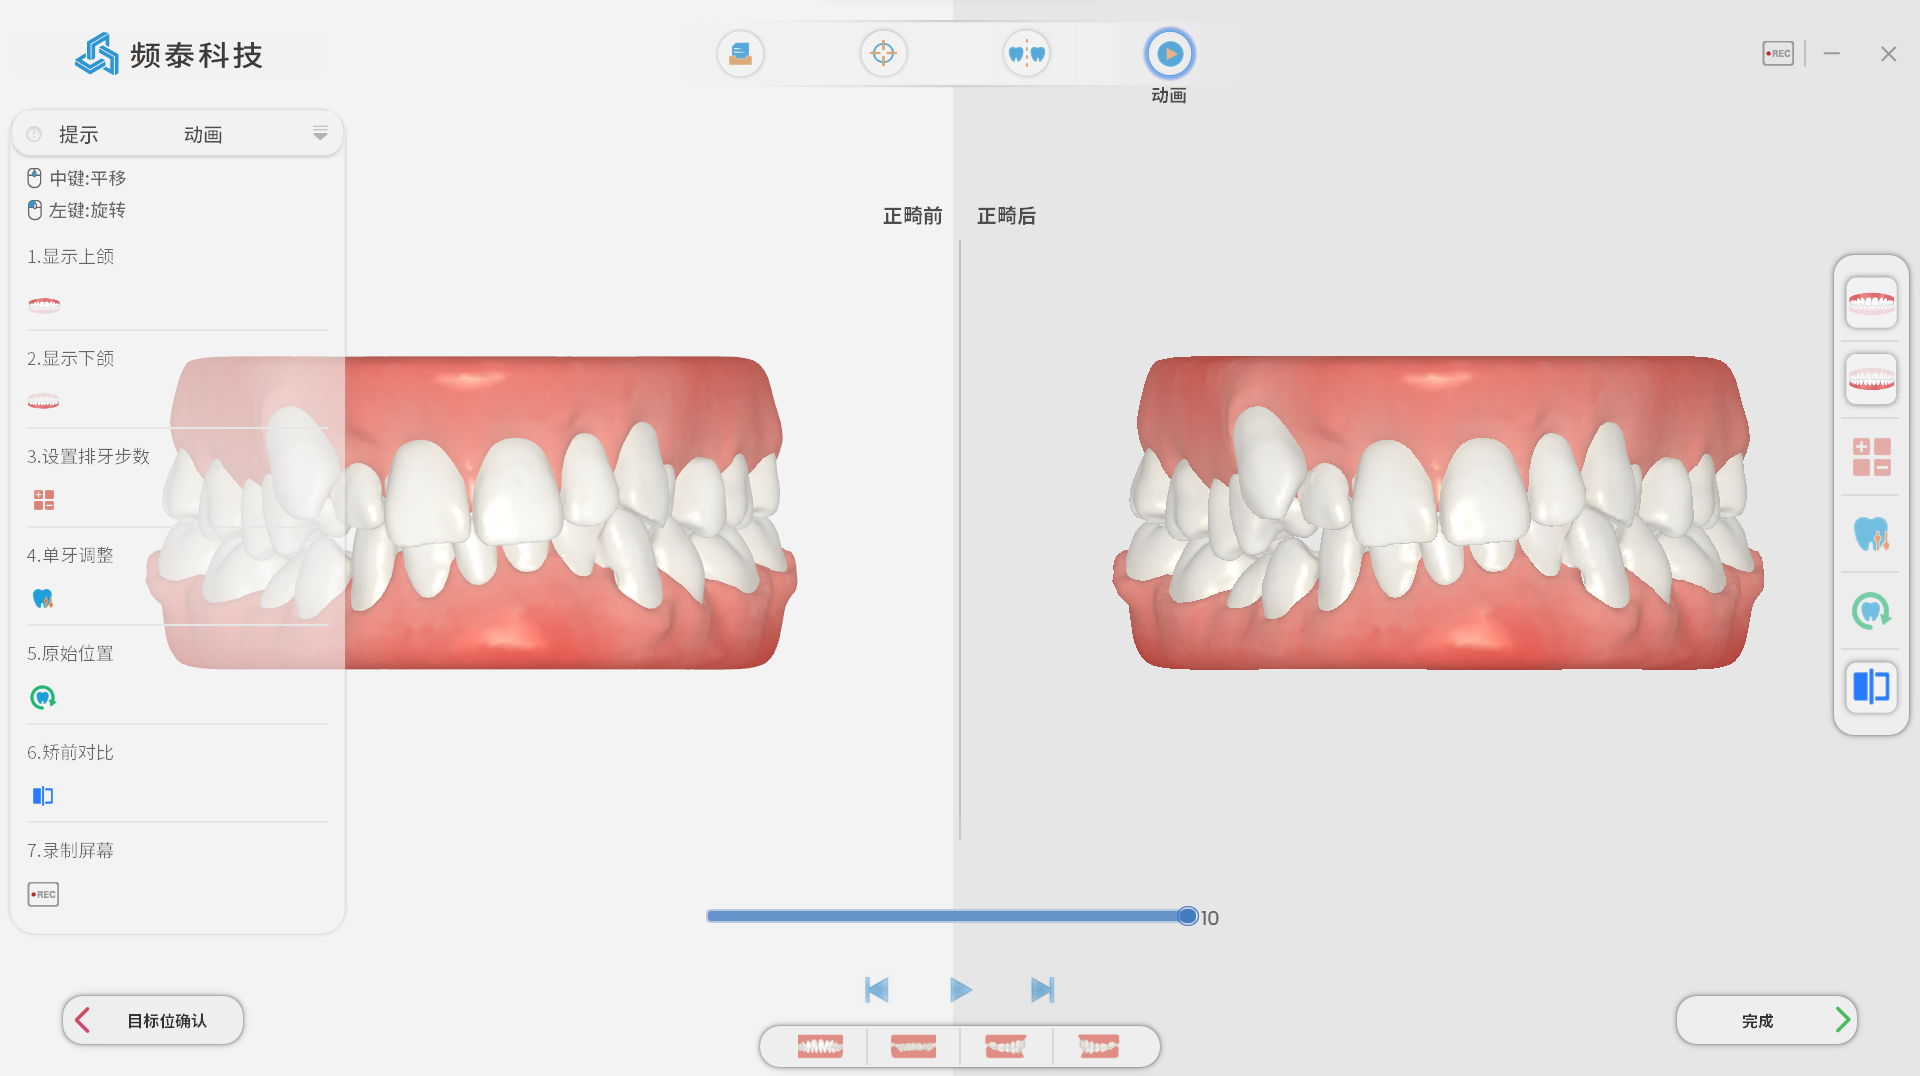The image size is (1920, 1076).
Task: Play the teeth movement animation
Action: (x=960, y=990)
